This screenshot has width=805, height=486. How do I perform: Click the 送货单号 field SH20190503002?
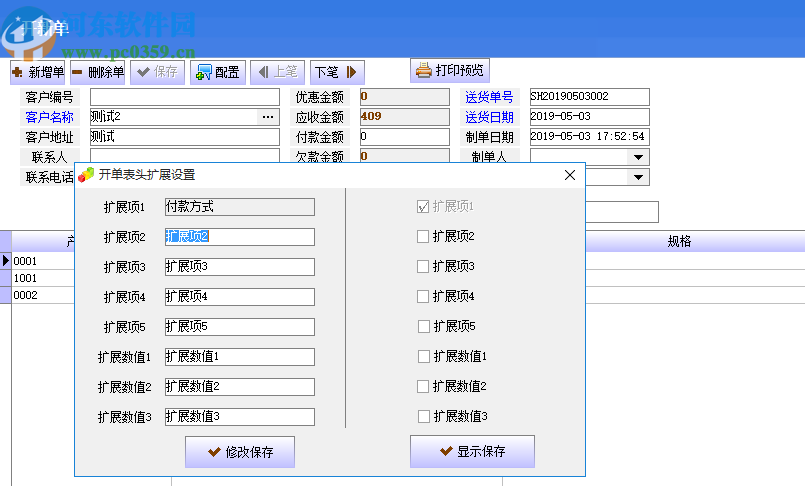point(589,97)
